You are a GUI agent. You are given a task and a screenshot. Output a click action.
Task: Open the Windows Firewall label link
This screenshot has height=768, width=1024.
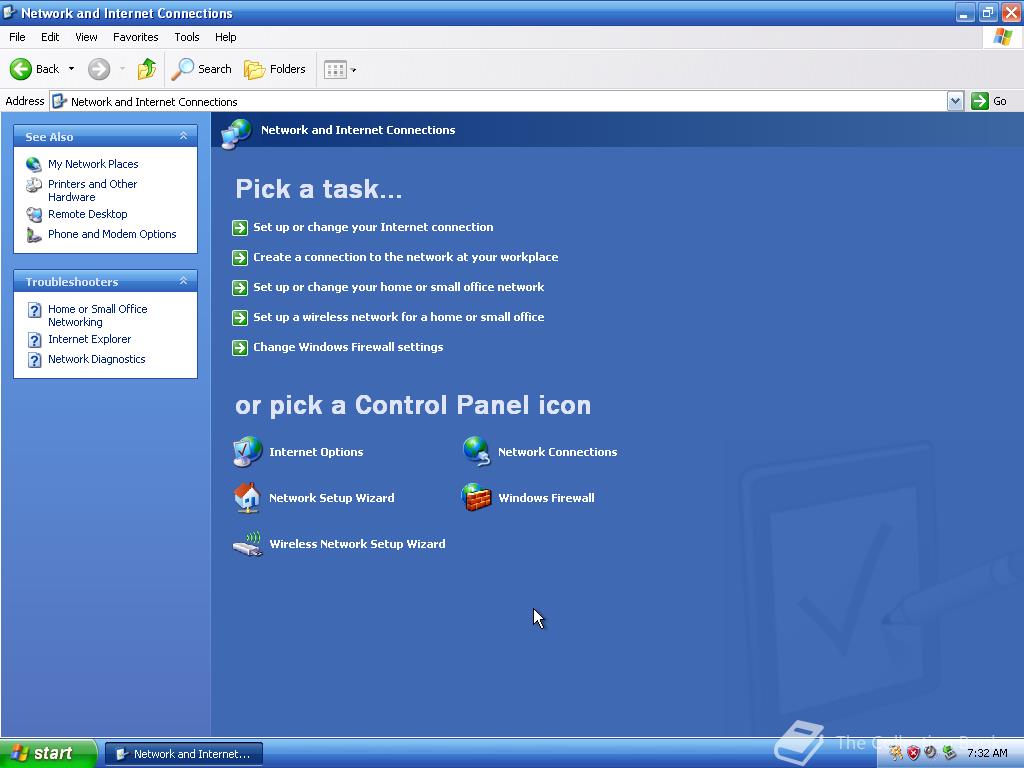coord(547,498)
